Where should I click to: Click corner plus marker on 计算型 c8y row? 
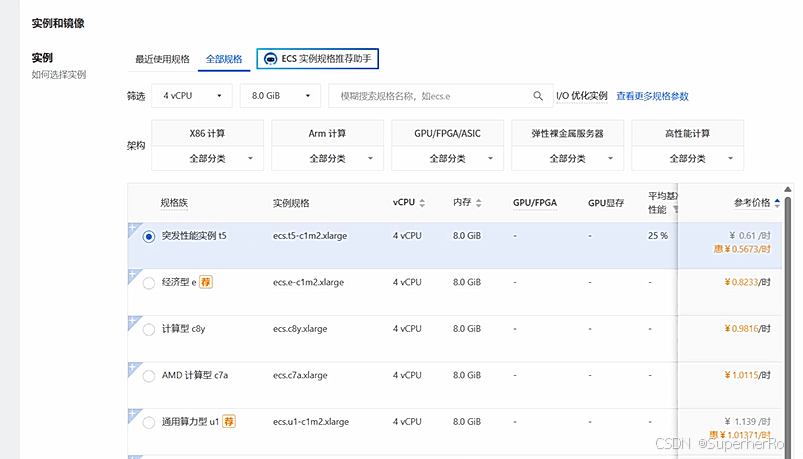[133, 322]
